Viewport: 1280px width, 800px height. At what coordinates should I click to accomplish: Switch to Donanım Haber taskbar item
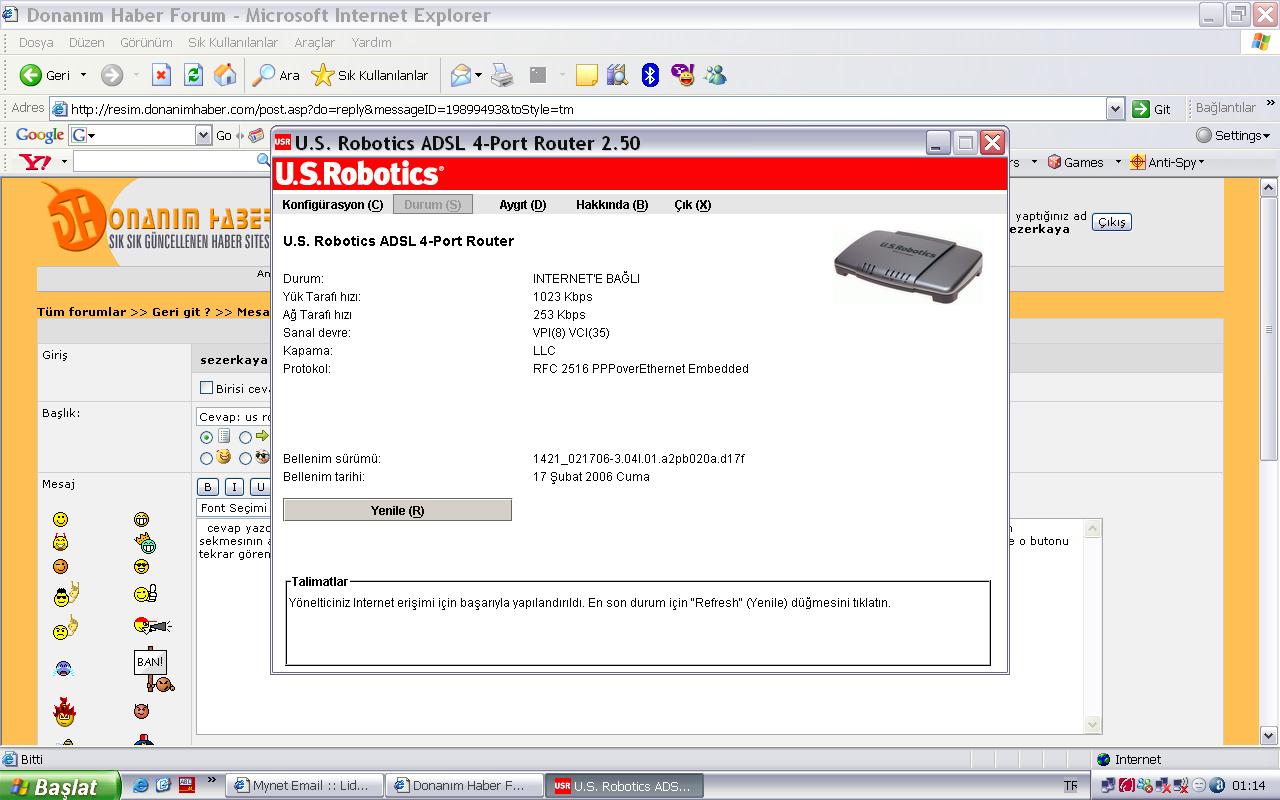click(465, 786)
